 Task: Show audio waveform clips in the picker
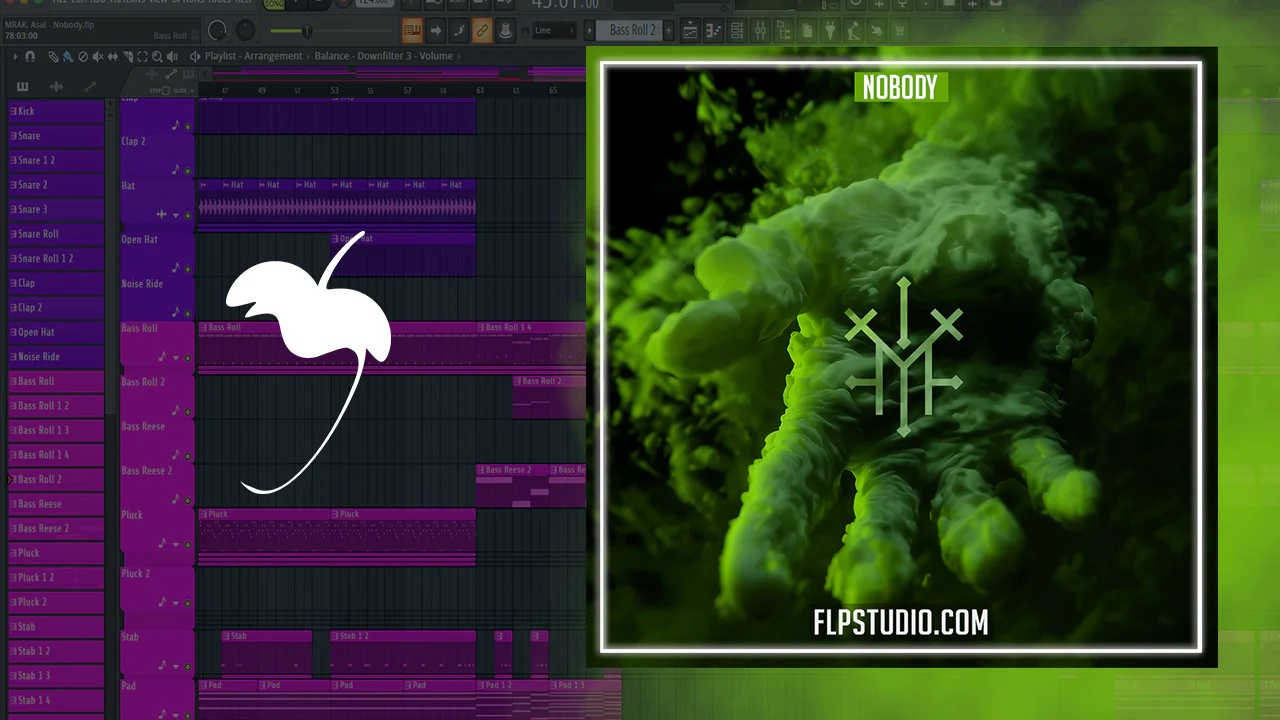pos(57,87)
